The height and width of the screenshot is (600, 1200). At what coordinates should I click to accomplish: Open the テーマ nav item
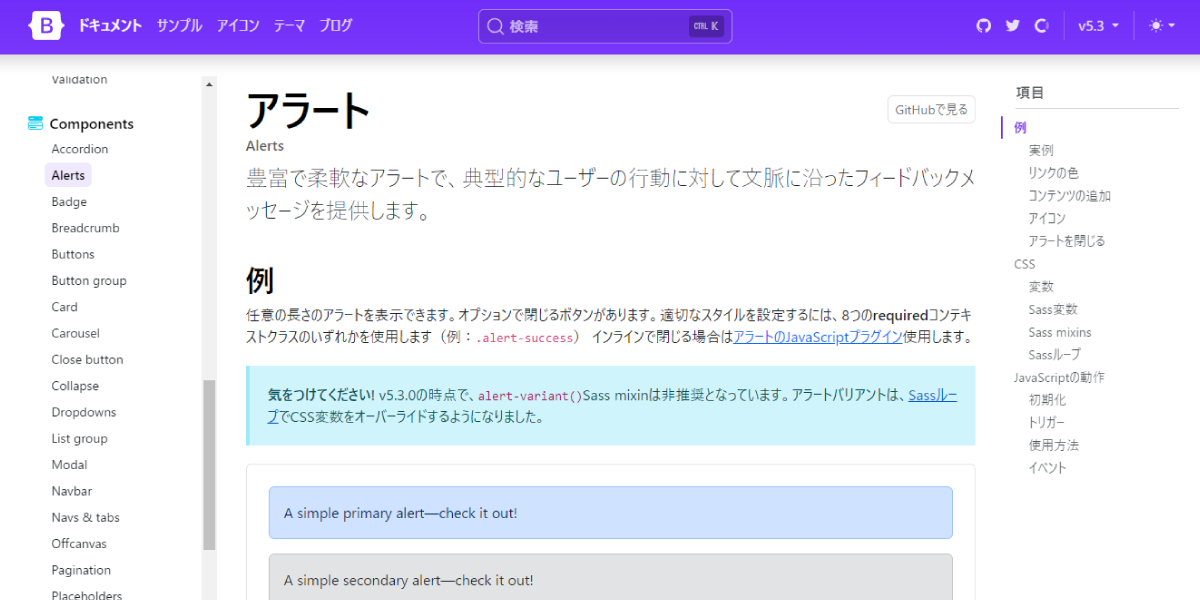coord(289,26)
